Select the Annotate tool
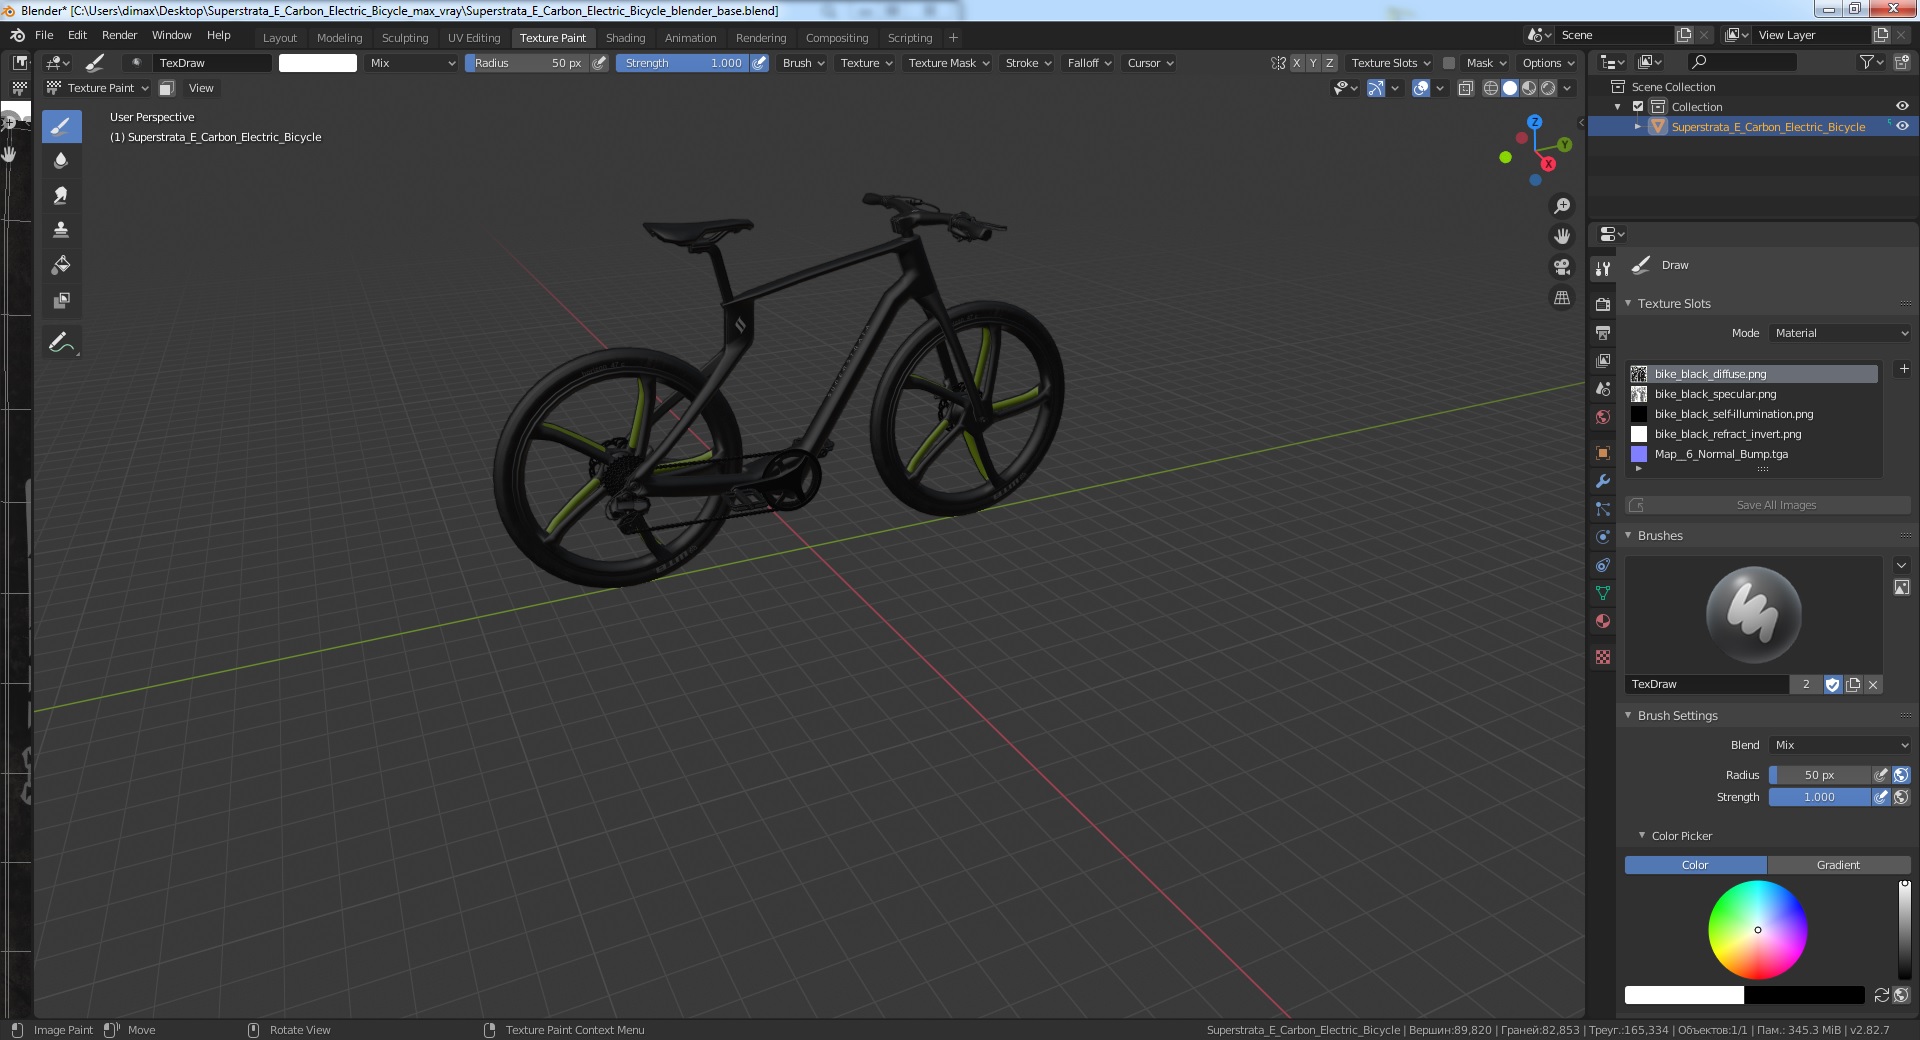The image size is (1920, 1040). [x=61, y=343]
